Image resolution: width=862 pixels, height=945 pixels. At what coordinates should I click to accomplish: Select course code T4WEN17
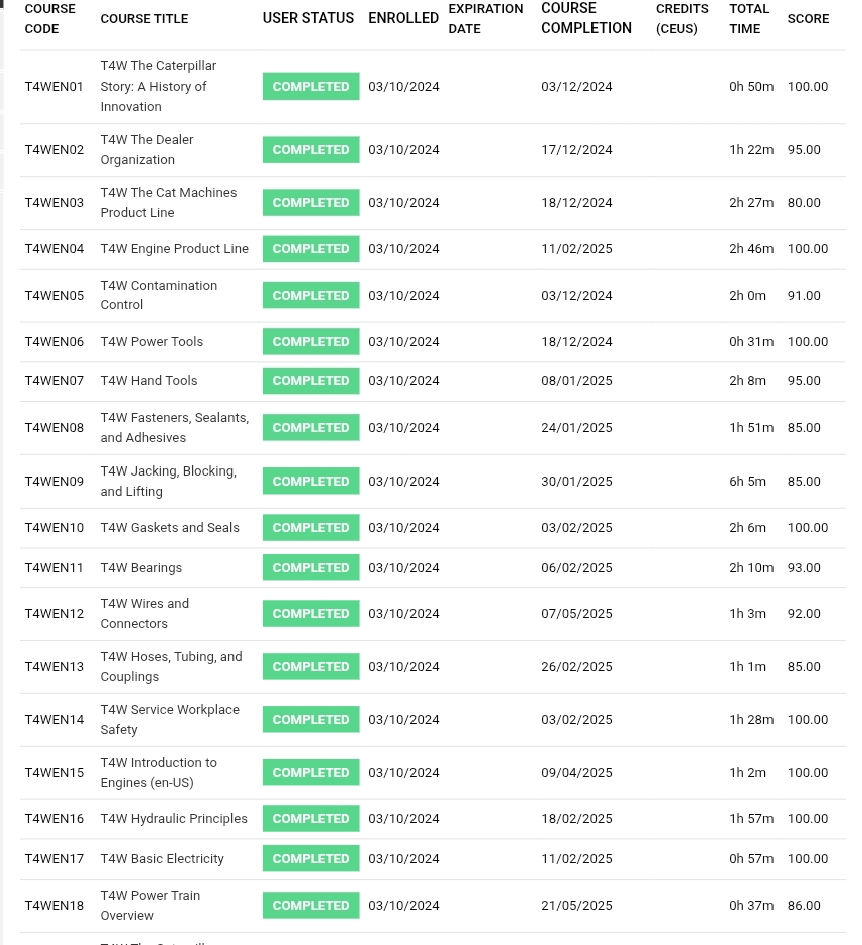pyautogui.click(x=54, y=858)
